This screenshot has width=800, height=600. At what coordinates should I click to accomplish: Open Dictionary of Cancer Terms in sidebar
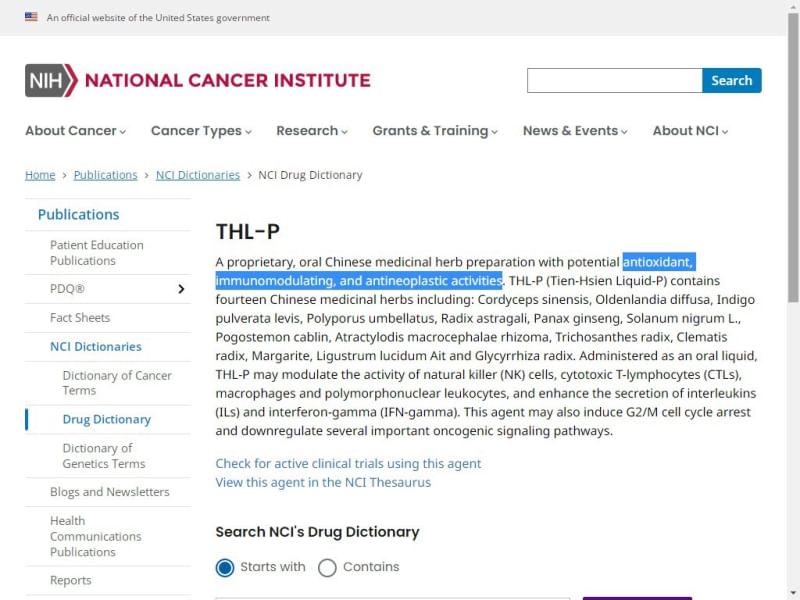click(x=117, y=383)
